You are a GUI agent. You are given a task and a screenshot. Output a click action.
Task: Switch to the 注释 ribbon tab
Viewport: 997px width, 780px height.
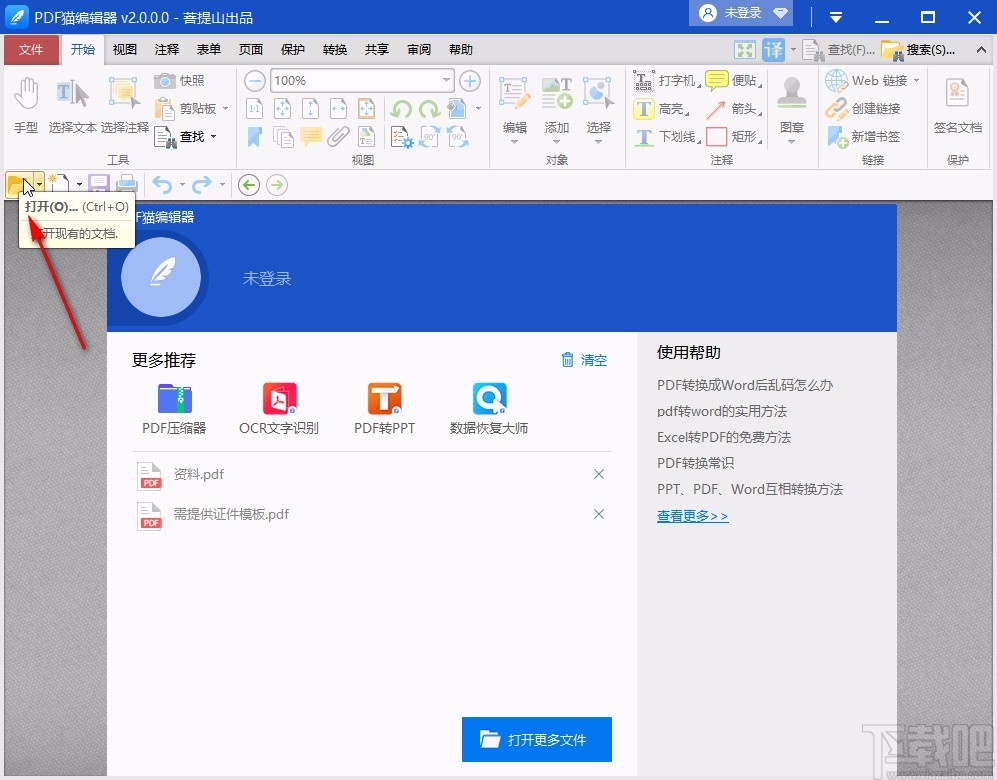point(165,48)
